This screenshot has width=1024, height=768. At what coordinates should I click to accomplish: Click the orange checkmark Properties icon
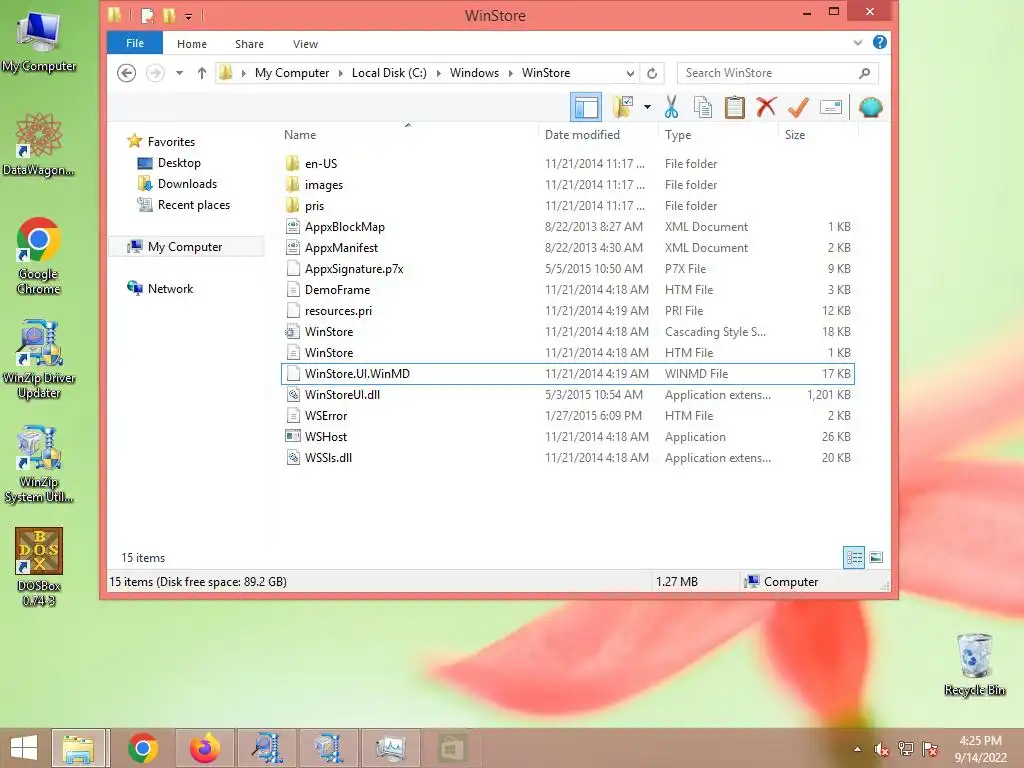tap(798, 107)
